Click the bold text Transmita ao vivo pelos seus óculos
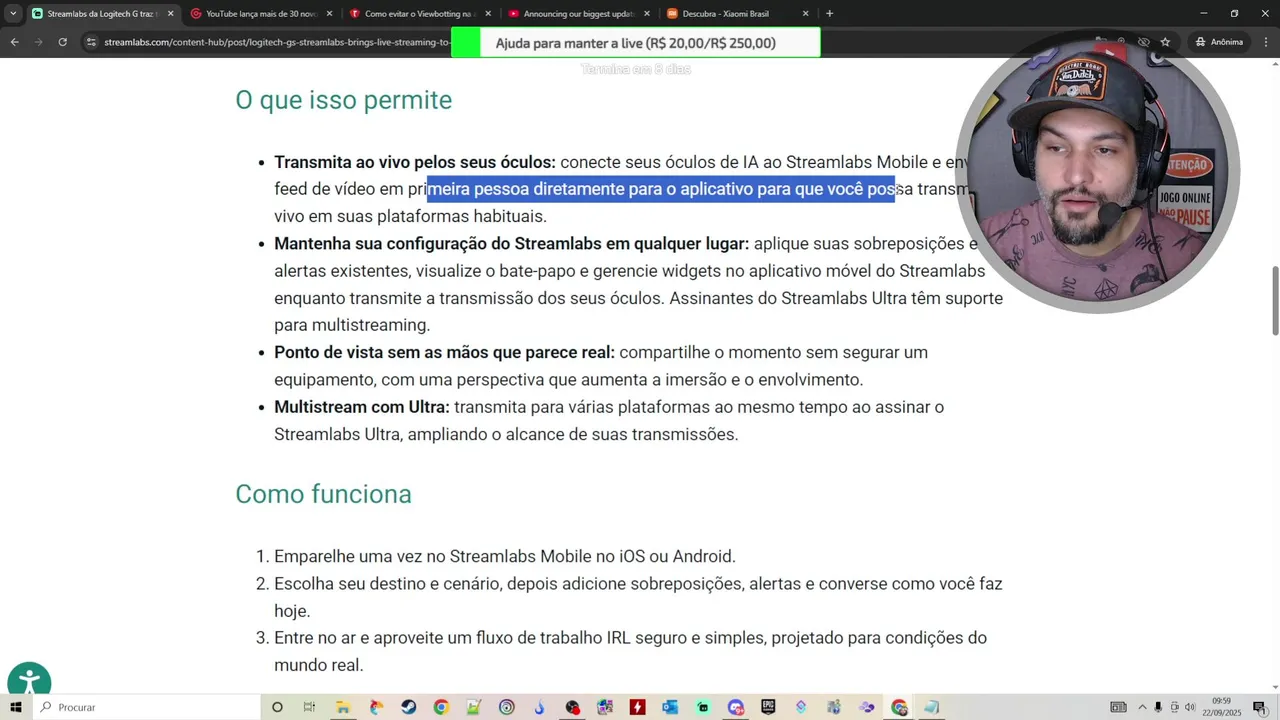This screenshot has height=720, width=1280. click(415, 162)
